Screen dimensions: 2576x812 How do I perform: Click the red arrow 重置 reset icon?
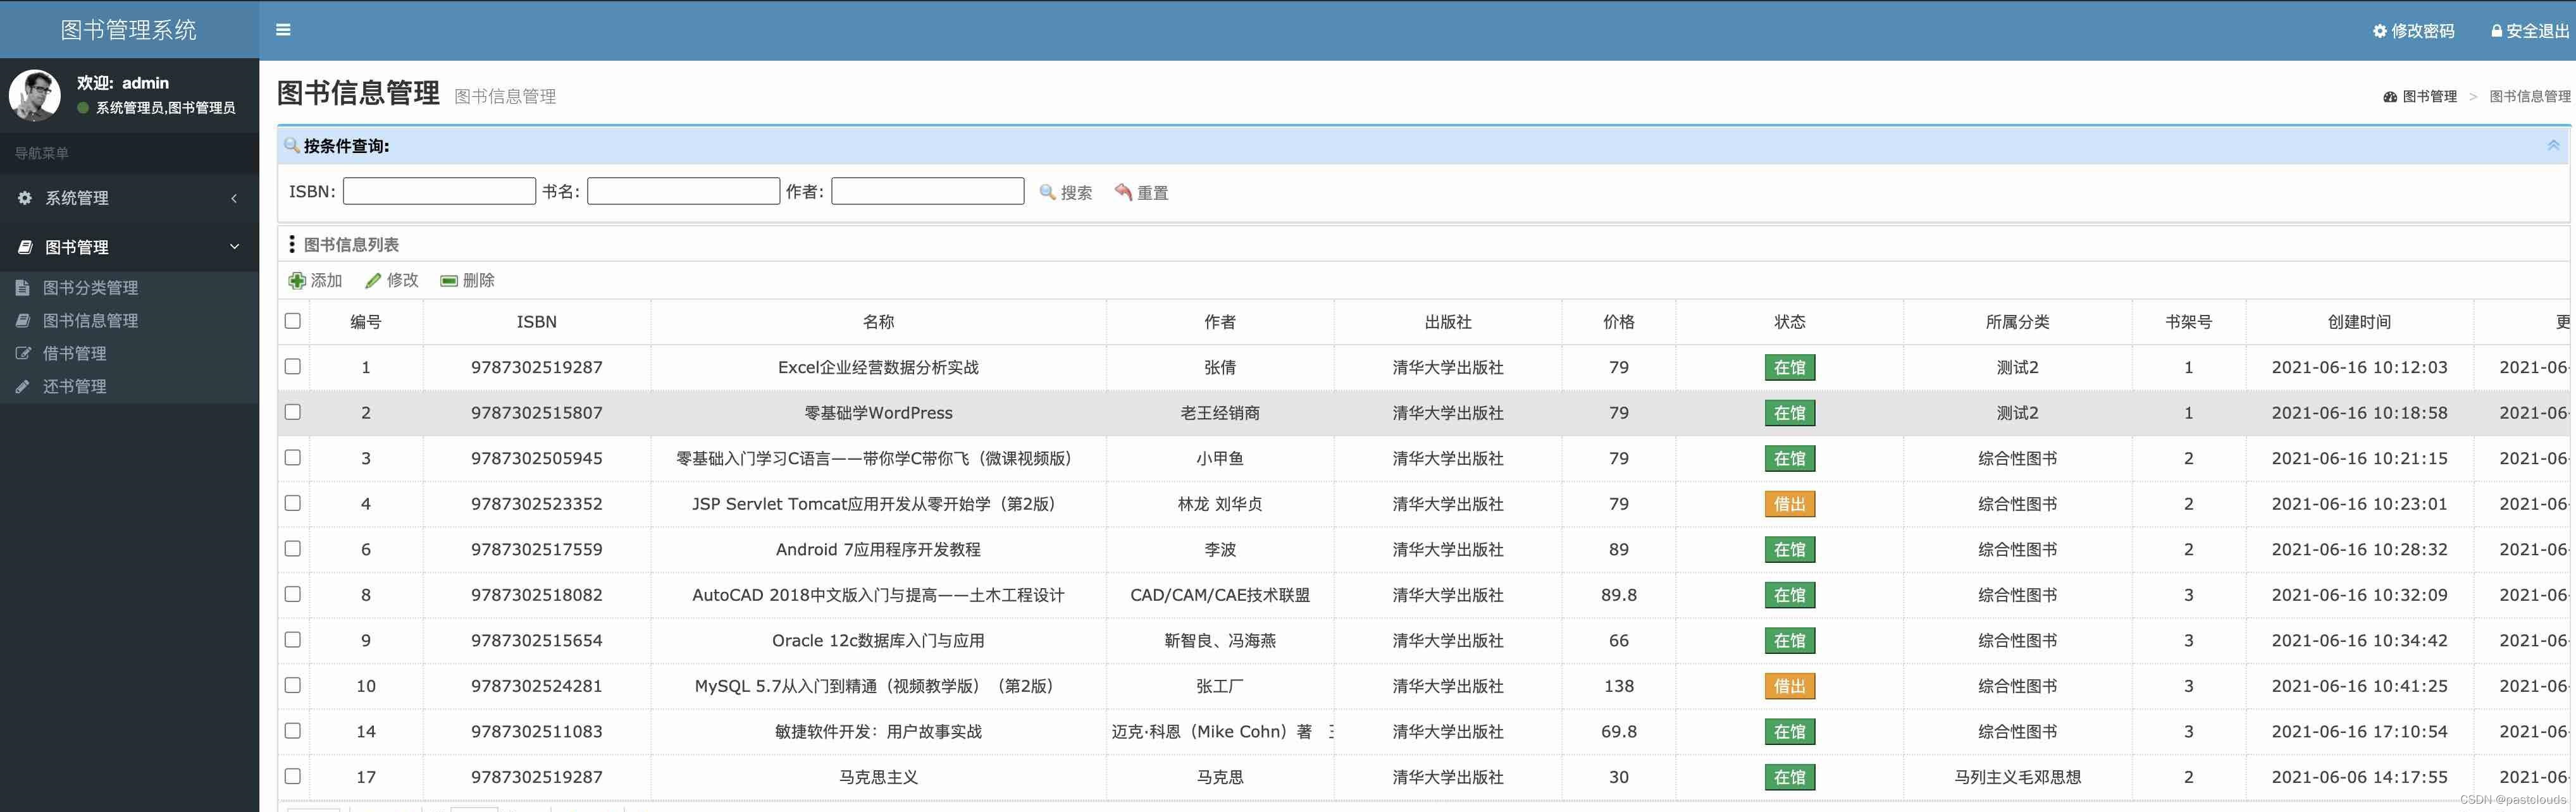click(1123, 192)
